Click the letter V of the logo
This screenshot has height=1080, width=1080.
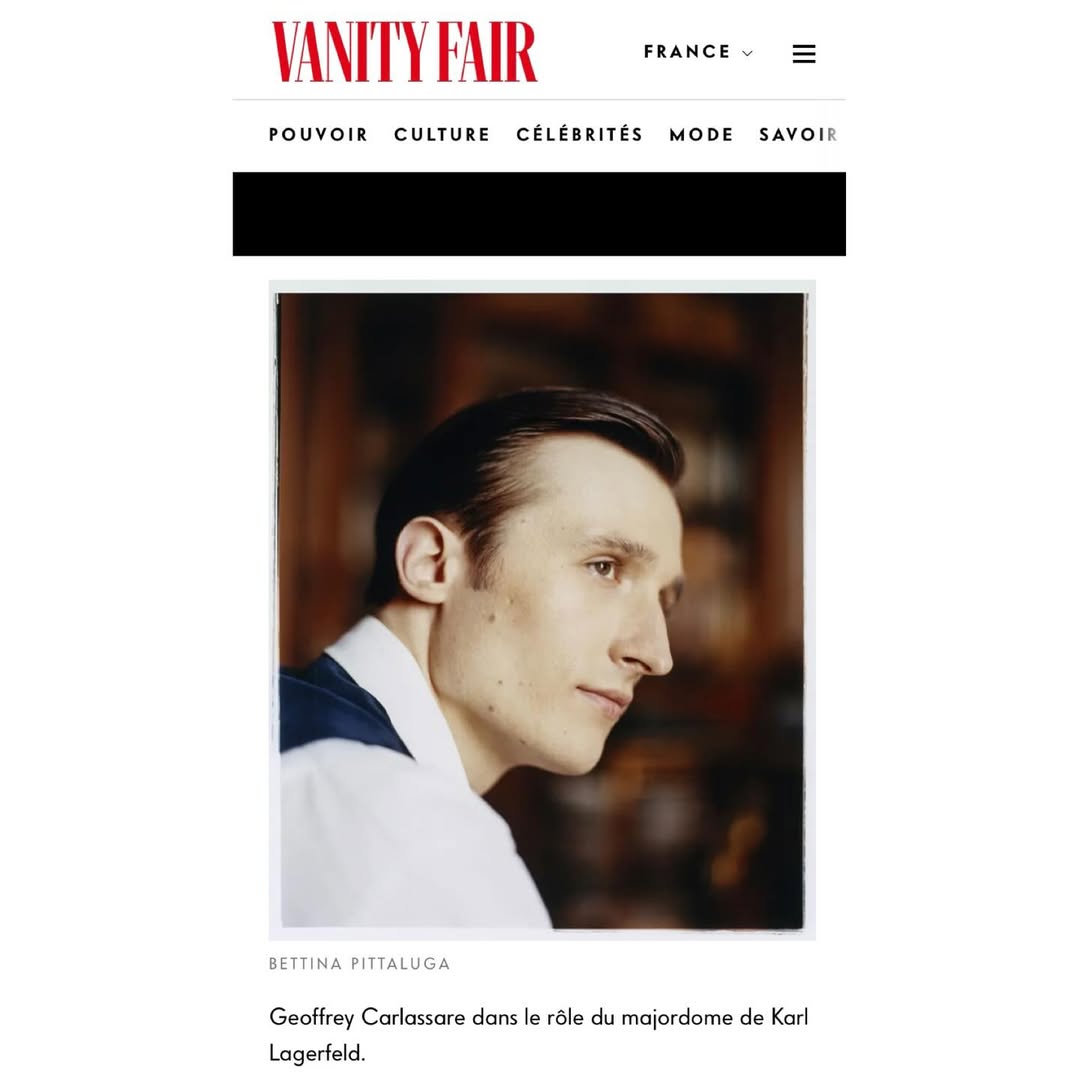point(287,52)
